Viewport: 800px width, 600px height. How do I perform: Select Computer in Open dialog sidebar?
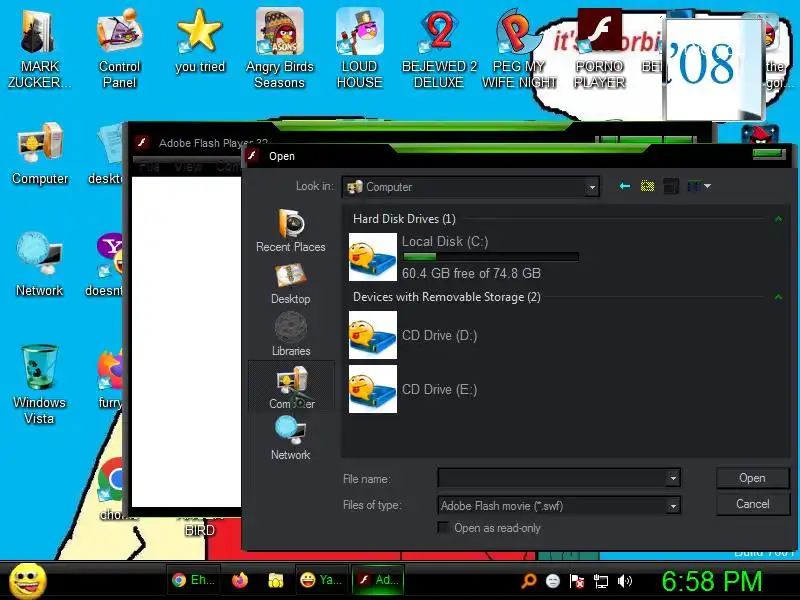tap(291, 387)
